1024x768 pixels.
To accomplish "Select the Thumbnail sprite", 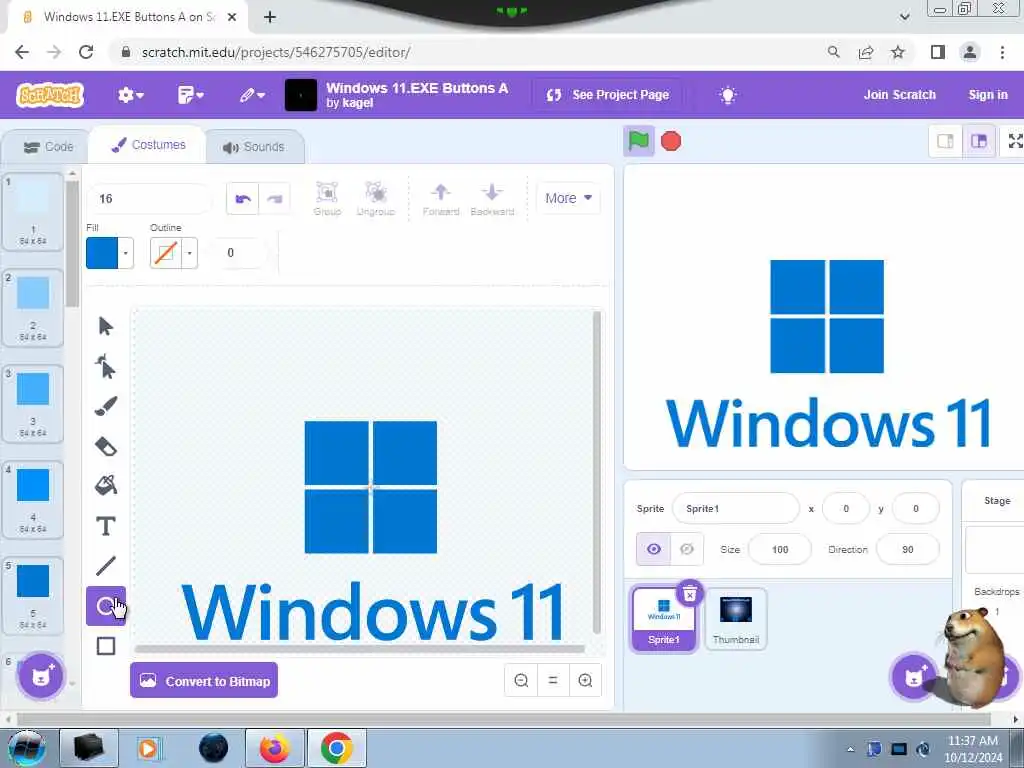I will 736,618.
